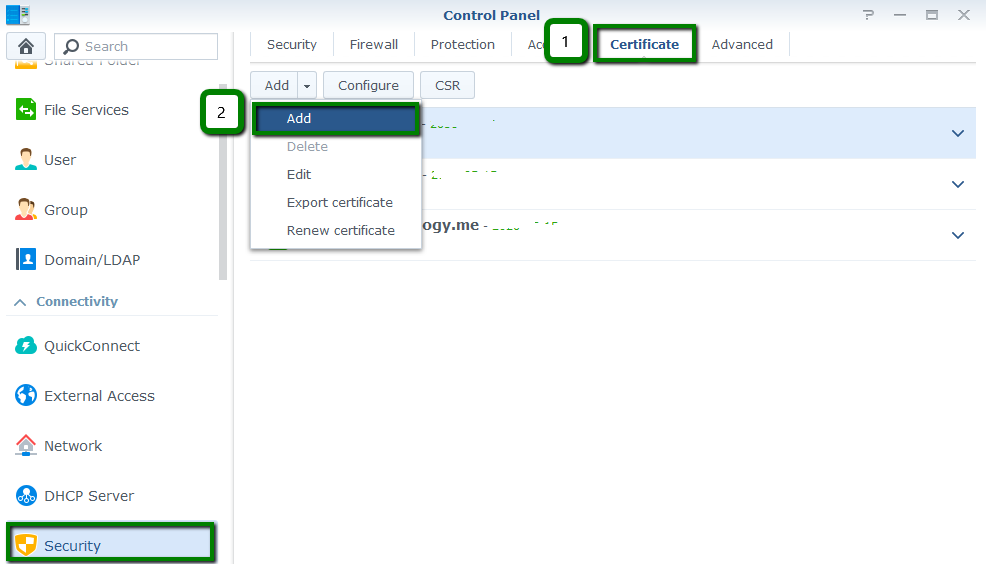Open File Services via its icon
This screenshot has width=986, height=564.
[x=26, y=110]
